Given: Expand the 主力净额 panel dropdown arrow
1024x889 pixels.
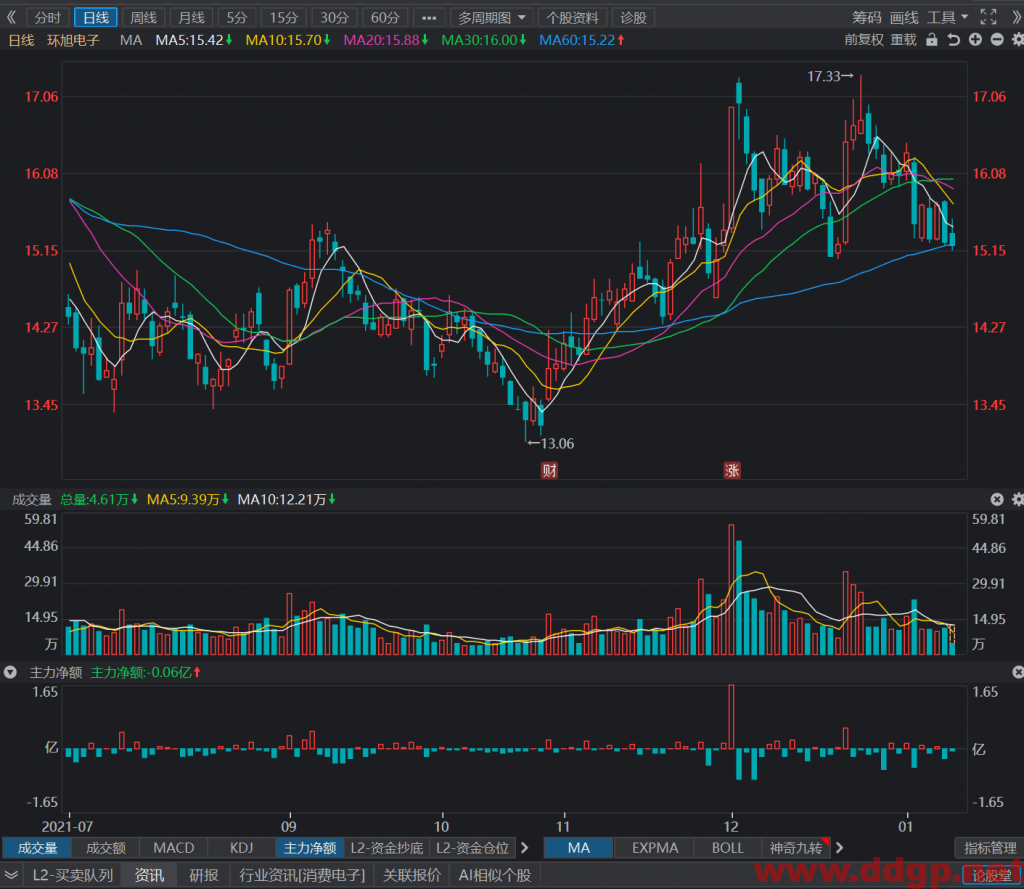Looking at the screenshot, I should click(10, 672).
